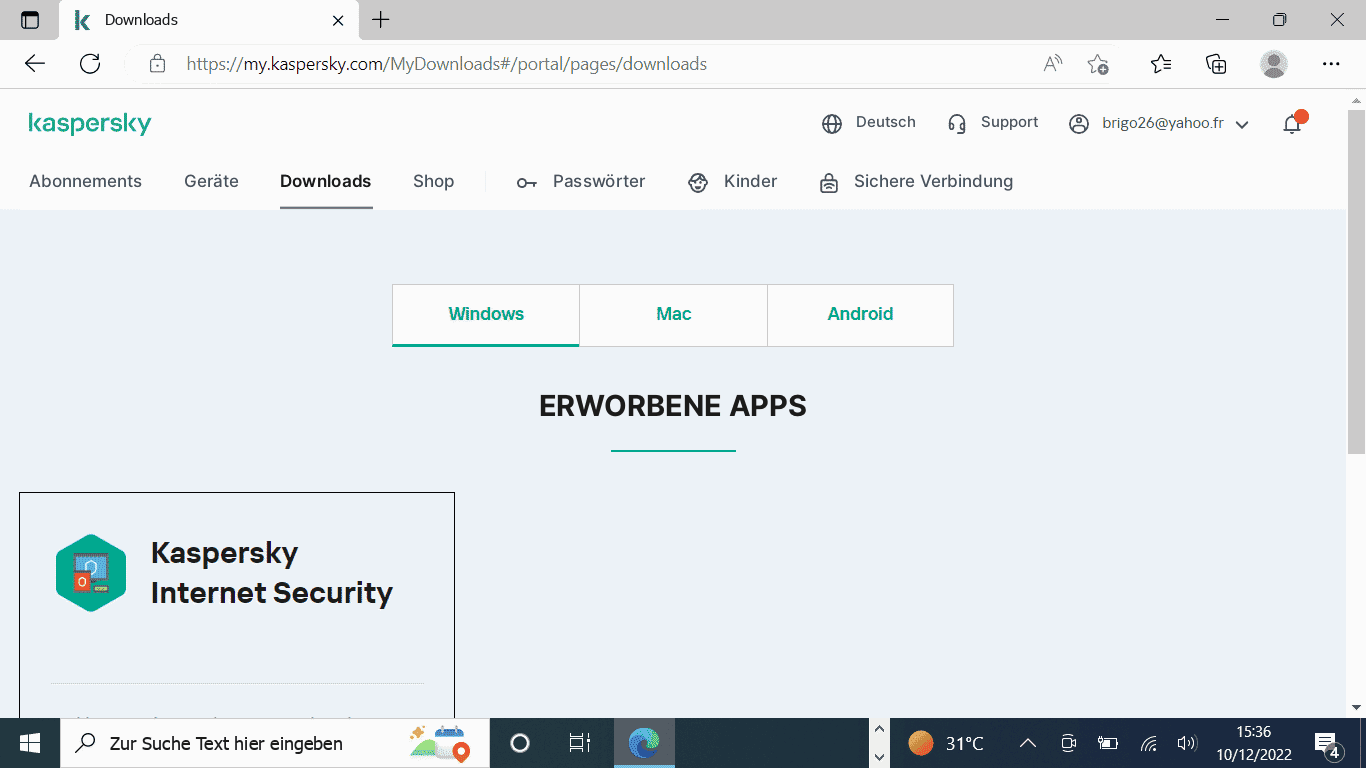Open the Deutsch language selector
This screenshot has width=1366, height=768.
(869, 123)
